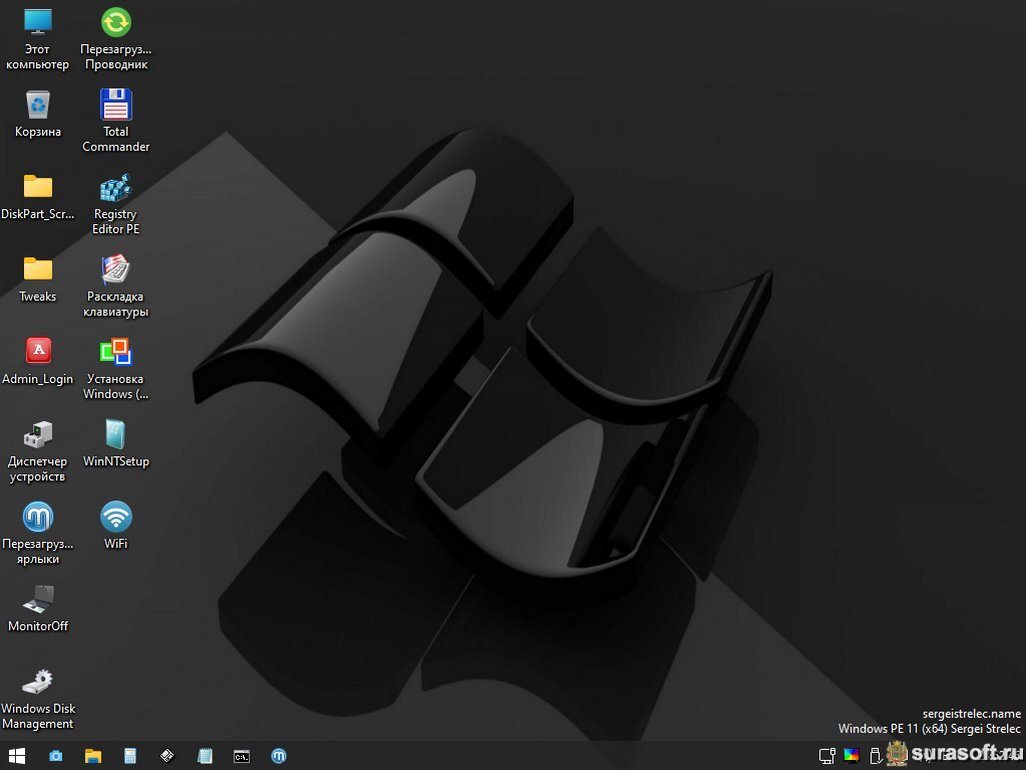The height and width of the screenshot is (770, 1026).
Task: Click the colorful display tray icon
Action: [851, 756]
